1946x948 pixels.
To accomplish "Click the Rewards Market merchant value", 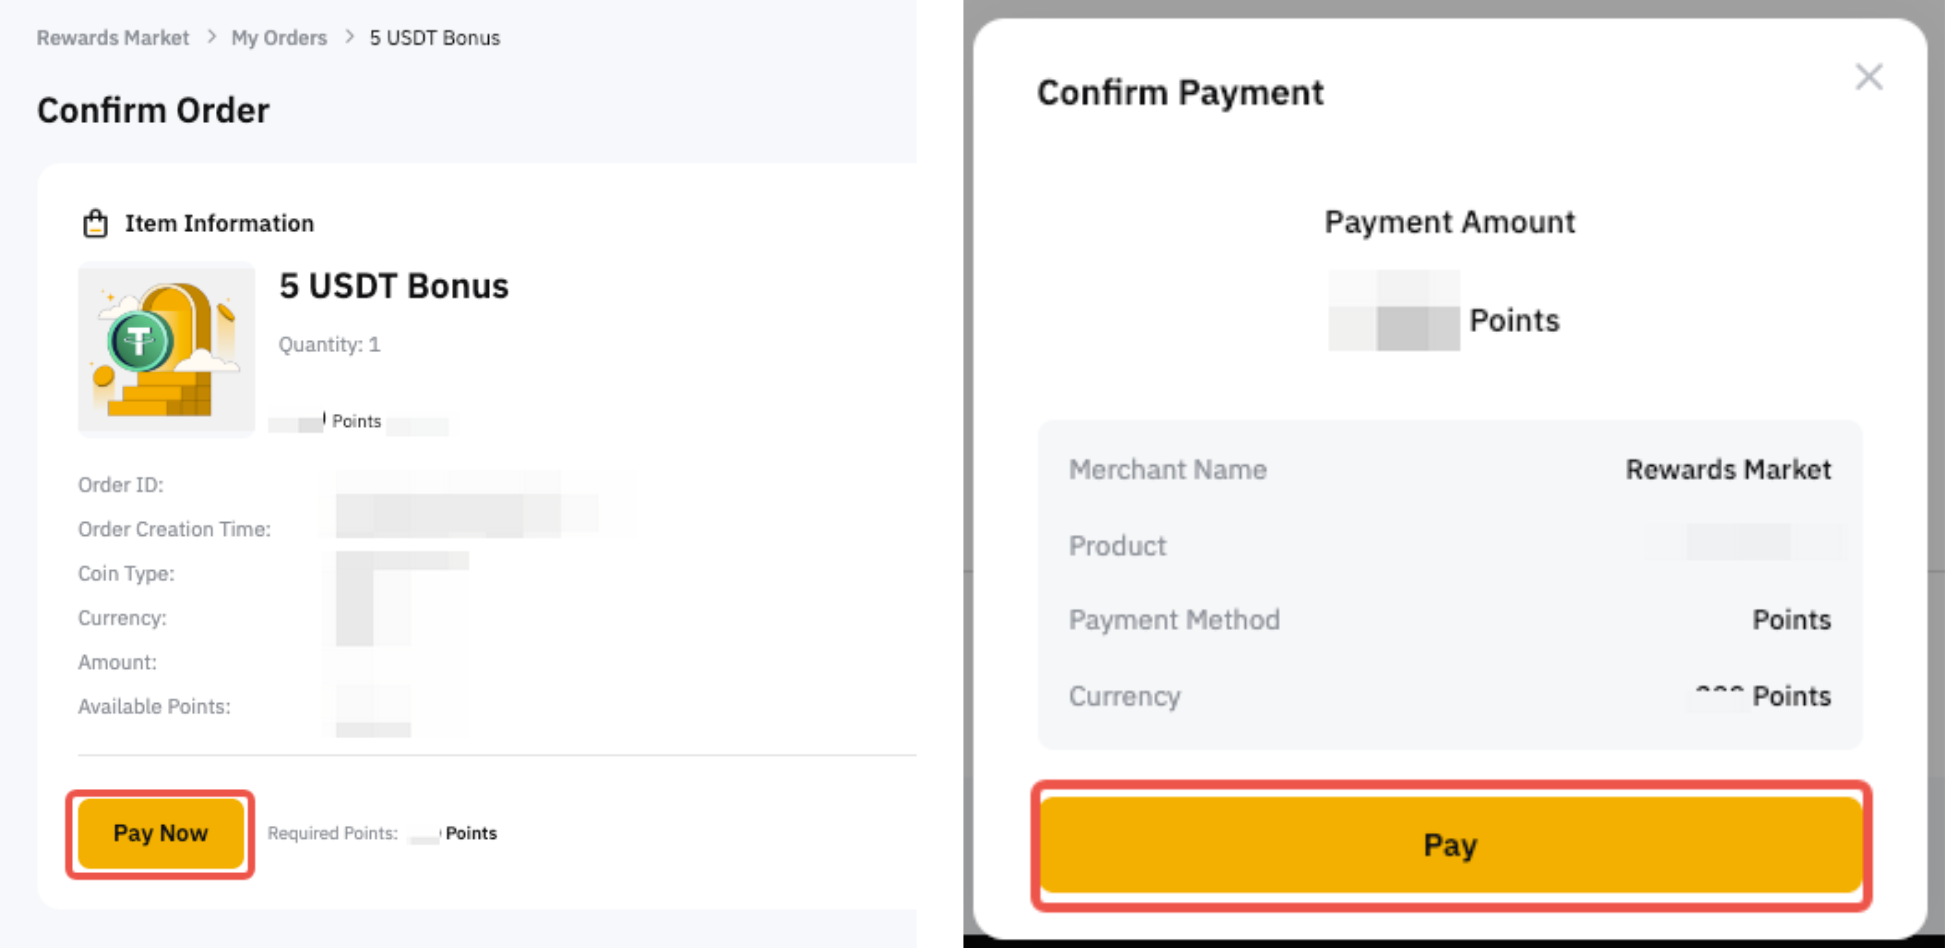I will pyautogui.click(x=1728, y=470).
